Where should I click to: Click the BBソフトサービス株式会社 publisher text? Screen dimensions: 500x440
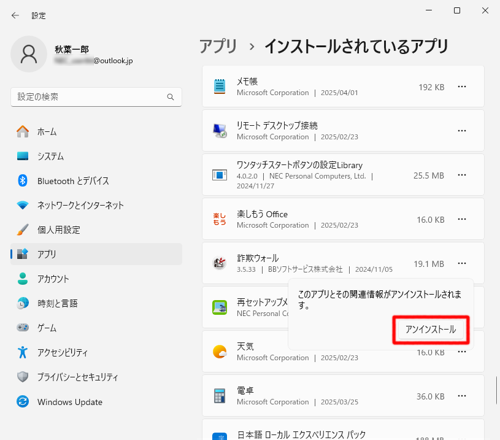tap(305, 269)
